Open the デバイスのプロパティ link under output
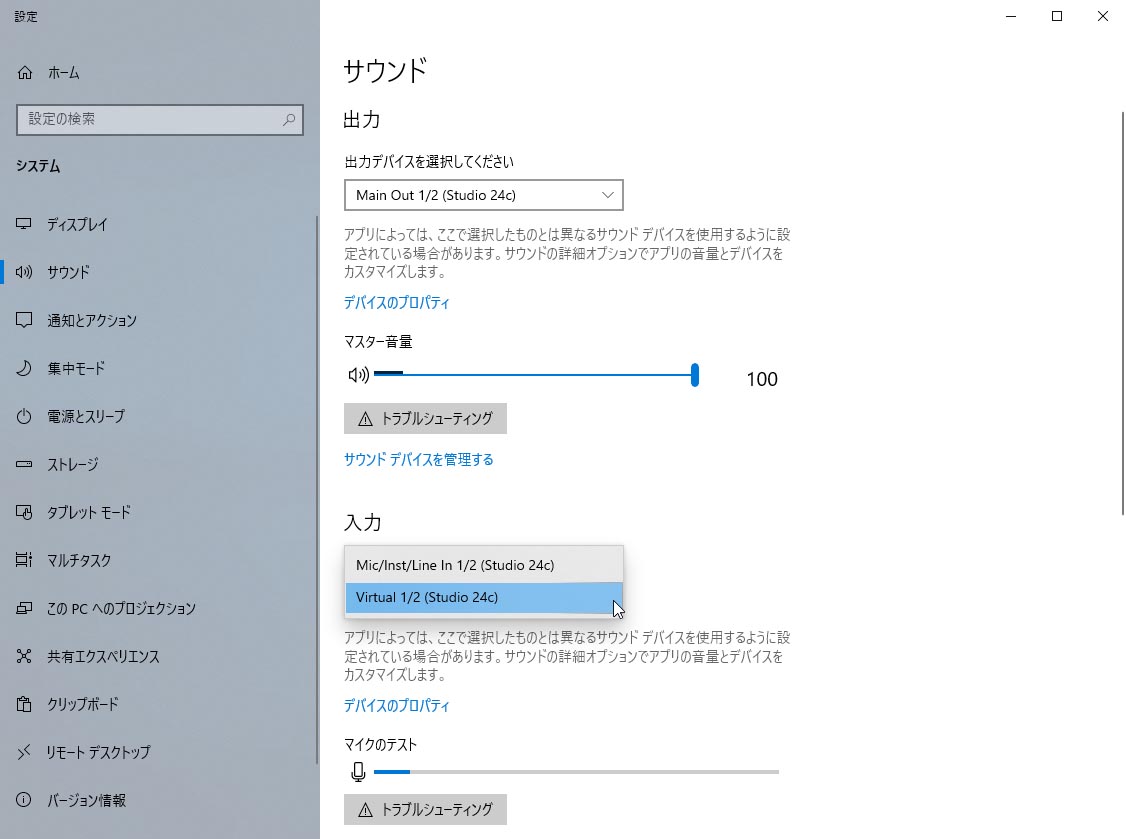 click(396, 302)
